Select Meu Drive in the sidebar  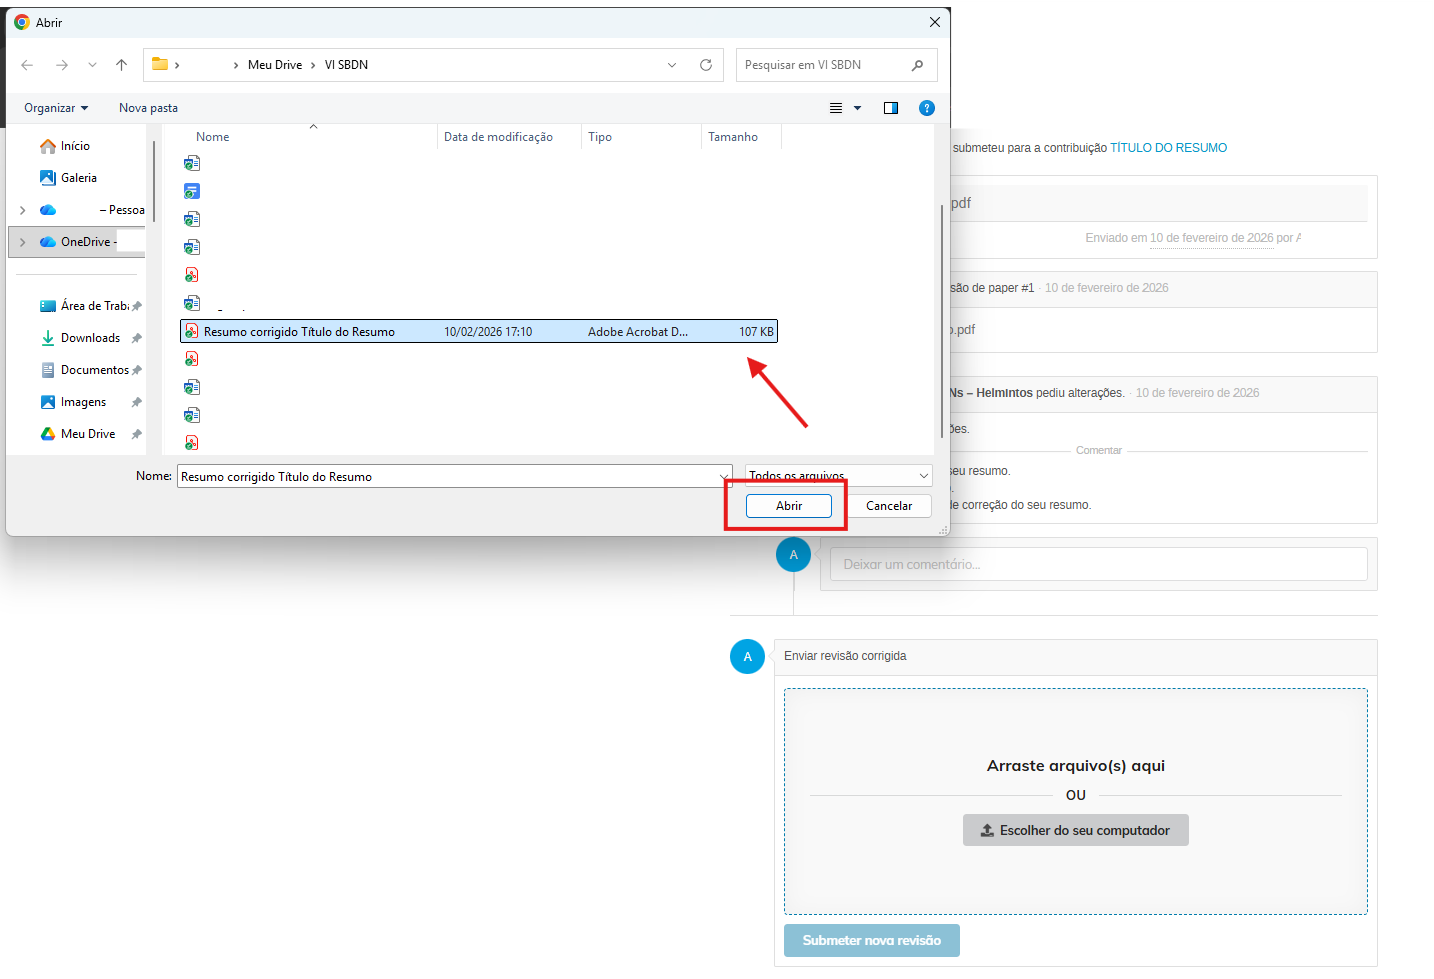88,434
